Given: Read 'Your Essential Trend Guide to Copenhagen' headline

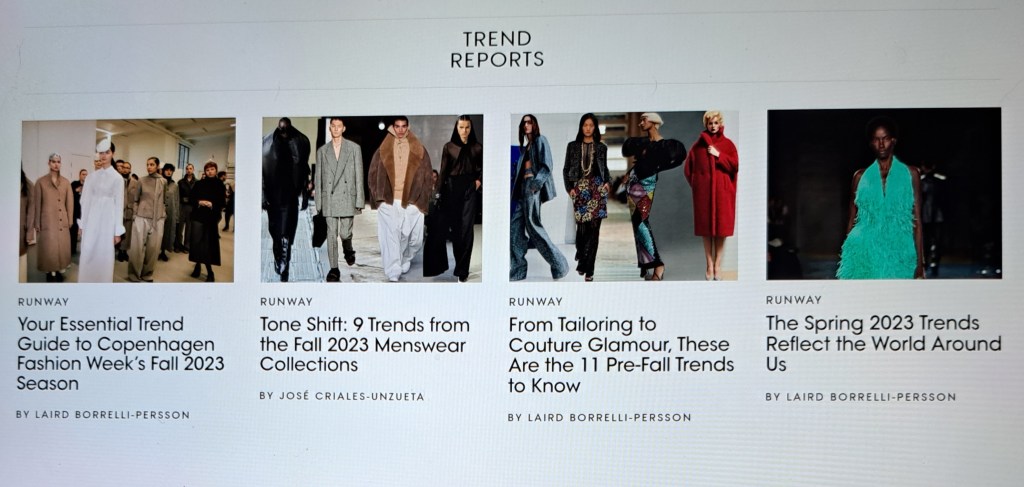Looking at the screenshot, I should coord(121,353).
